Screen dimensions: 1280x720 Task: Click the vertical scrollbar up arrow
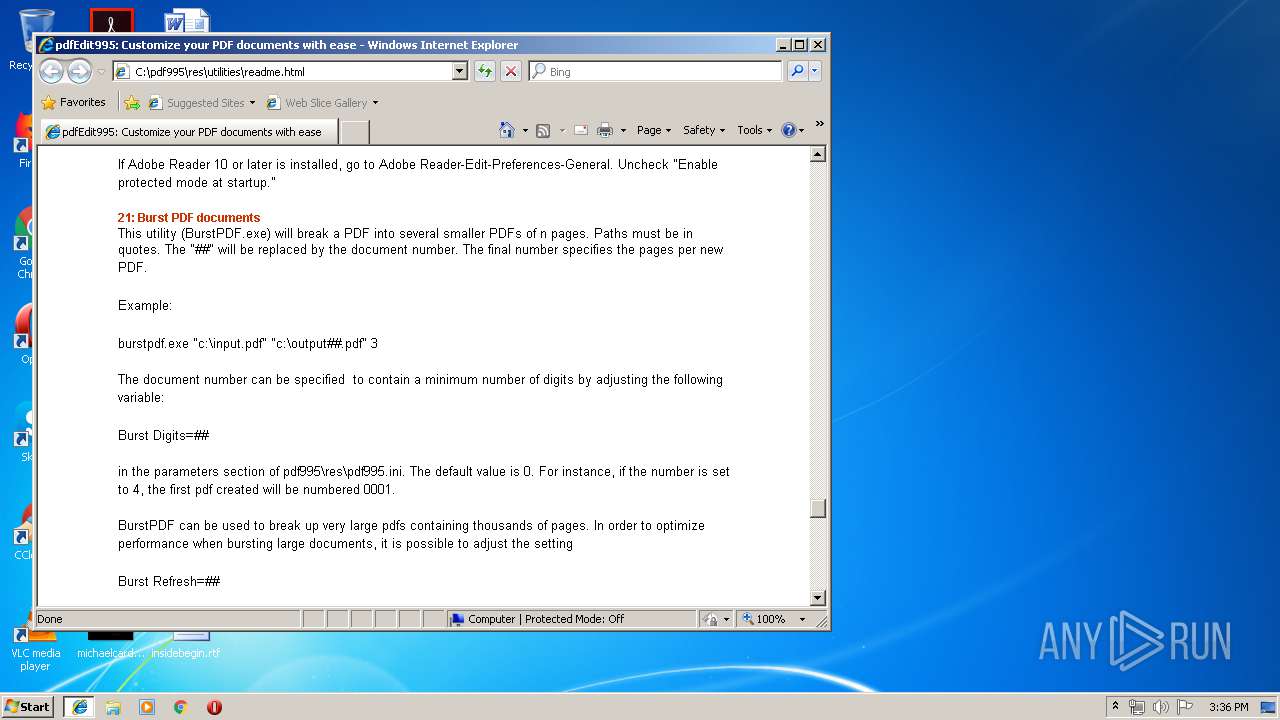coord(818,154)
